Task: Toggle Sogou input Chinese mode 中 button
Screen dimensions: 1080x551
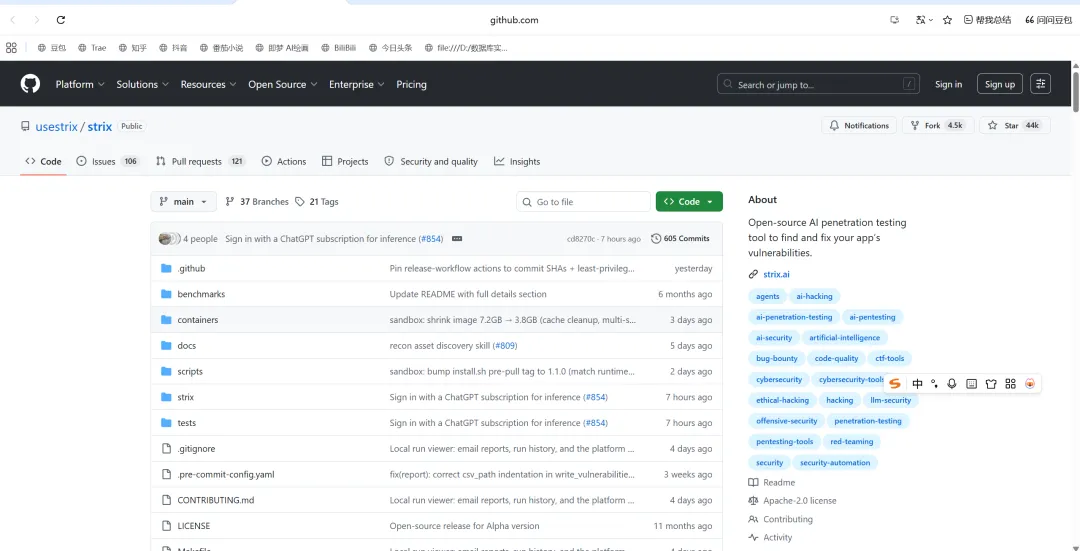Action: click(917, 384)
